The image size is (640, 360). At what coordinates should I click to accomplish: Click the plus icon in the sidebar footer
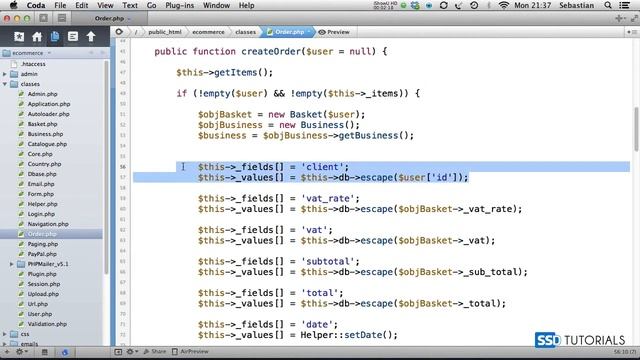[7, 351]
